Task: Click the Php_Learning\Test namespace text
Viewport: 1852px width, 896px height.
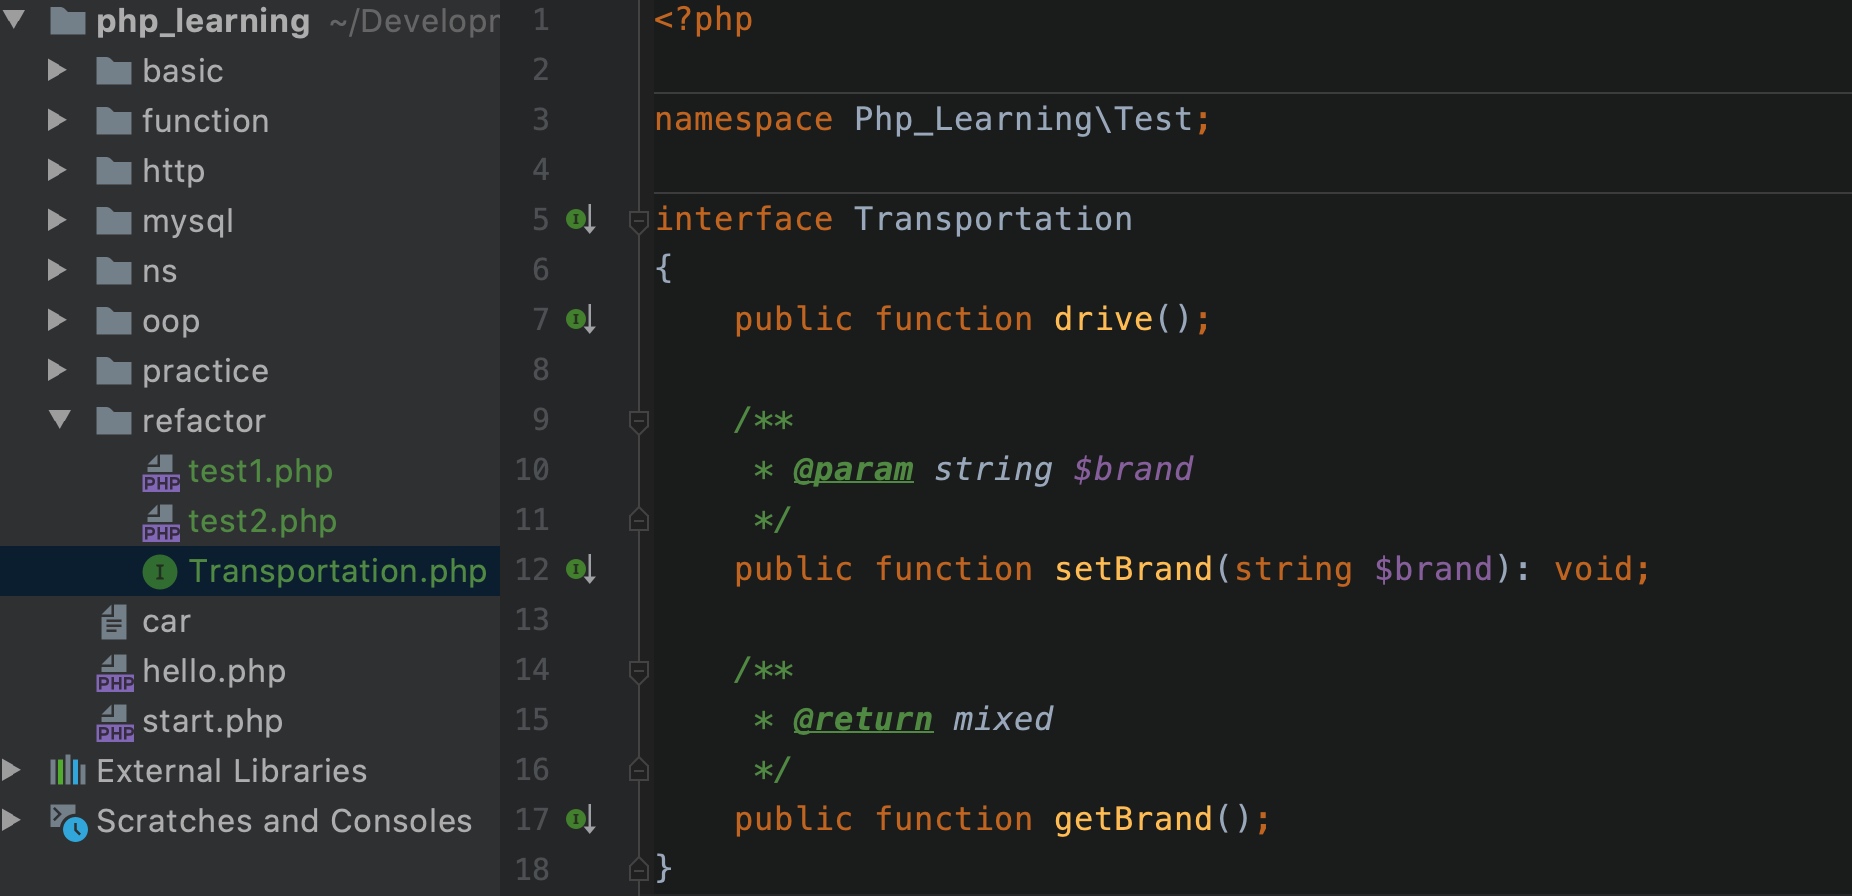Action: tap(1023, 120)
